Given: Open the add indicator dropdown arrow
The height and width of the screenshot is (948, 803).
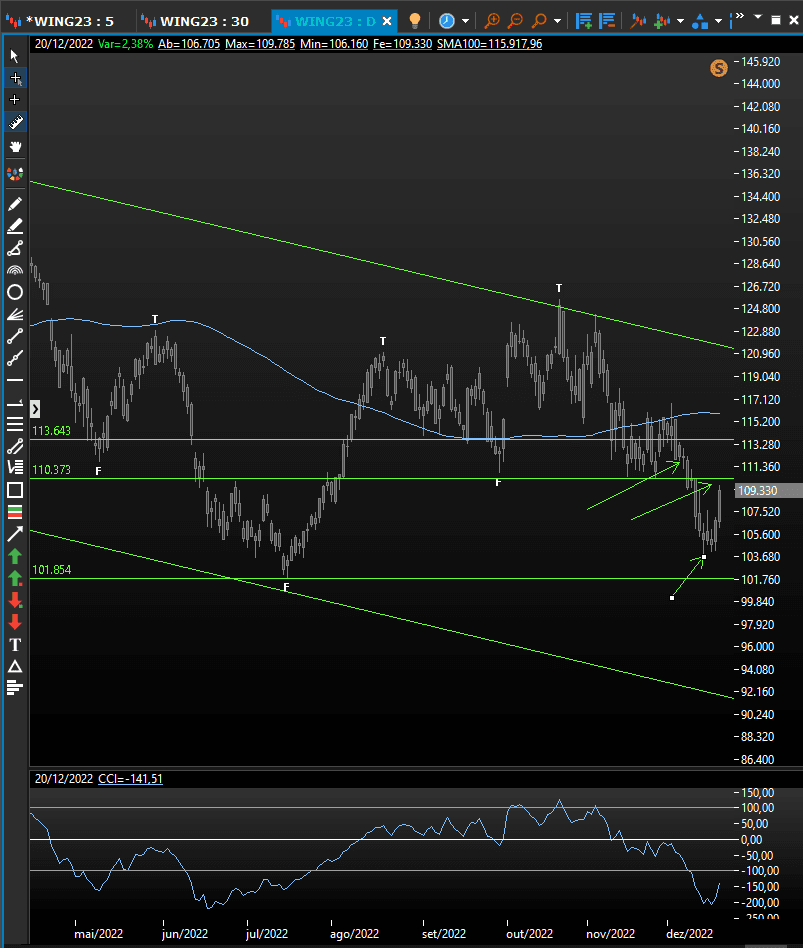Looking at the screenshot, I should (680, 21).
